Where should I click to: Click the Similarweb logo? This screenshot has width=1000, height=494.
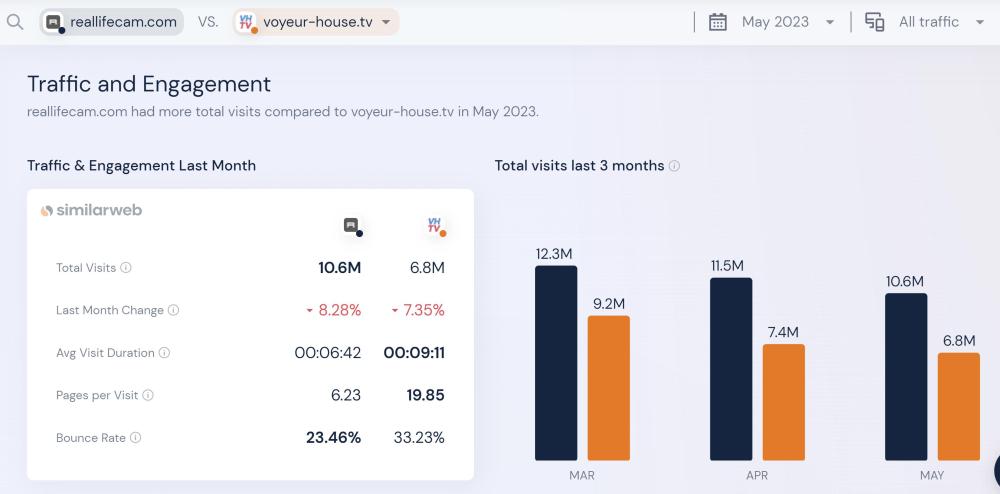pyautogui.click(x=91, y=210)
